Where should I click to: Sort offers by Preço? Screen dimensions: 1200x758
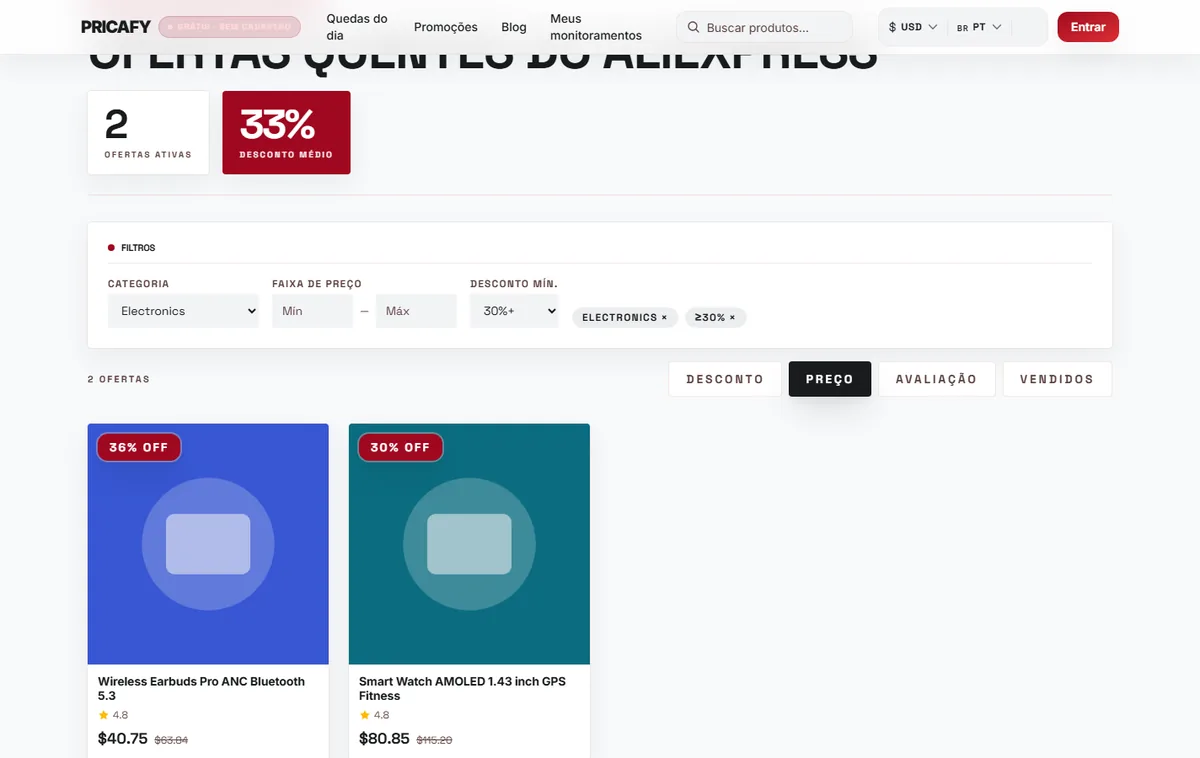830,379
